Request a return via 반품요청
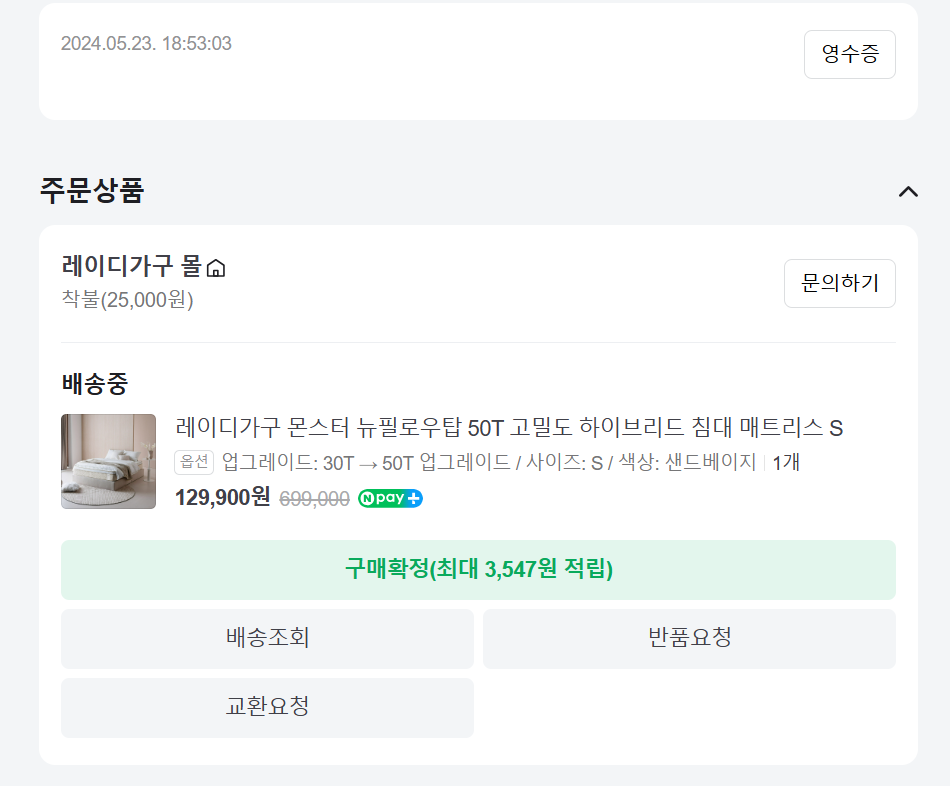 (689, 638)
